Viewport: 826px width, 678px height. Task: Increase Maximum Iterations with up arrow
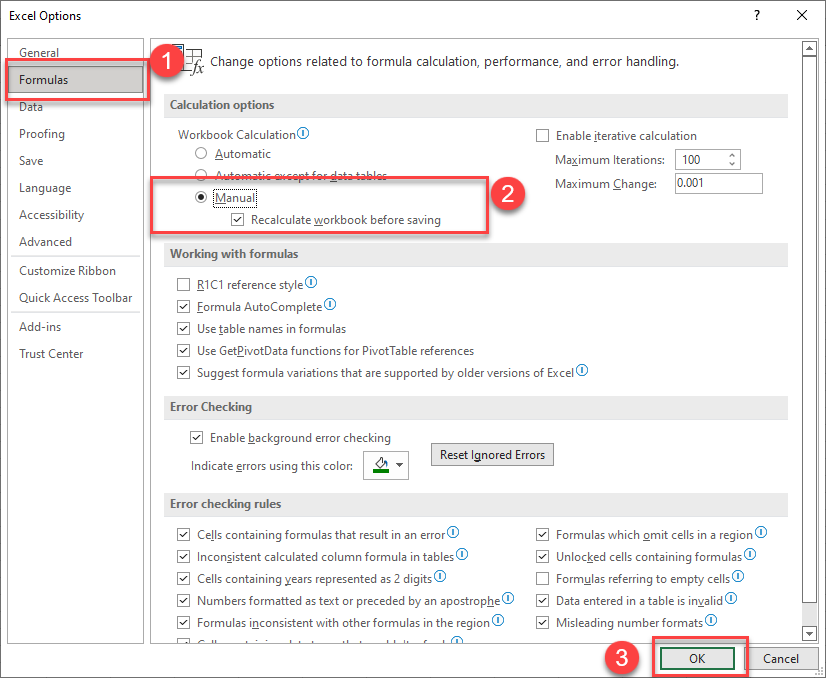(732, 155)
